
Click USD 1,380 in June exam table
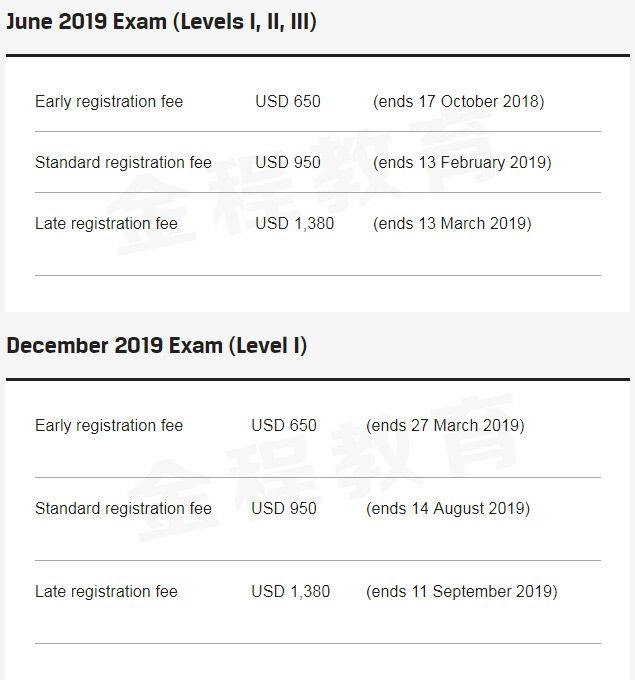click(x=295, y=223)
